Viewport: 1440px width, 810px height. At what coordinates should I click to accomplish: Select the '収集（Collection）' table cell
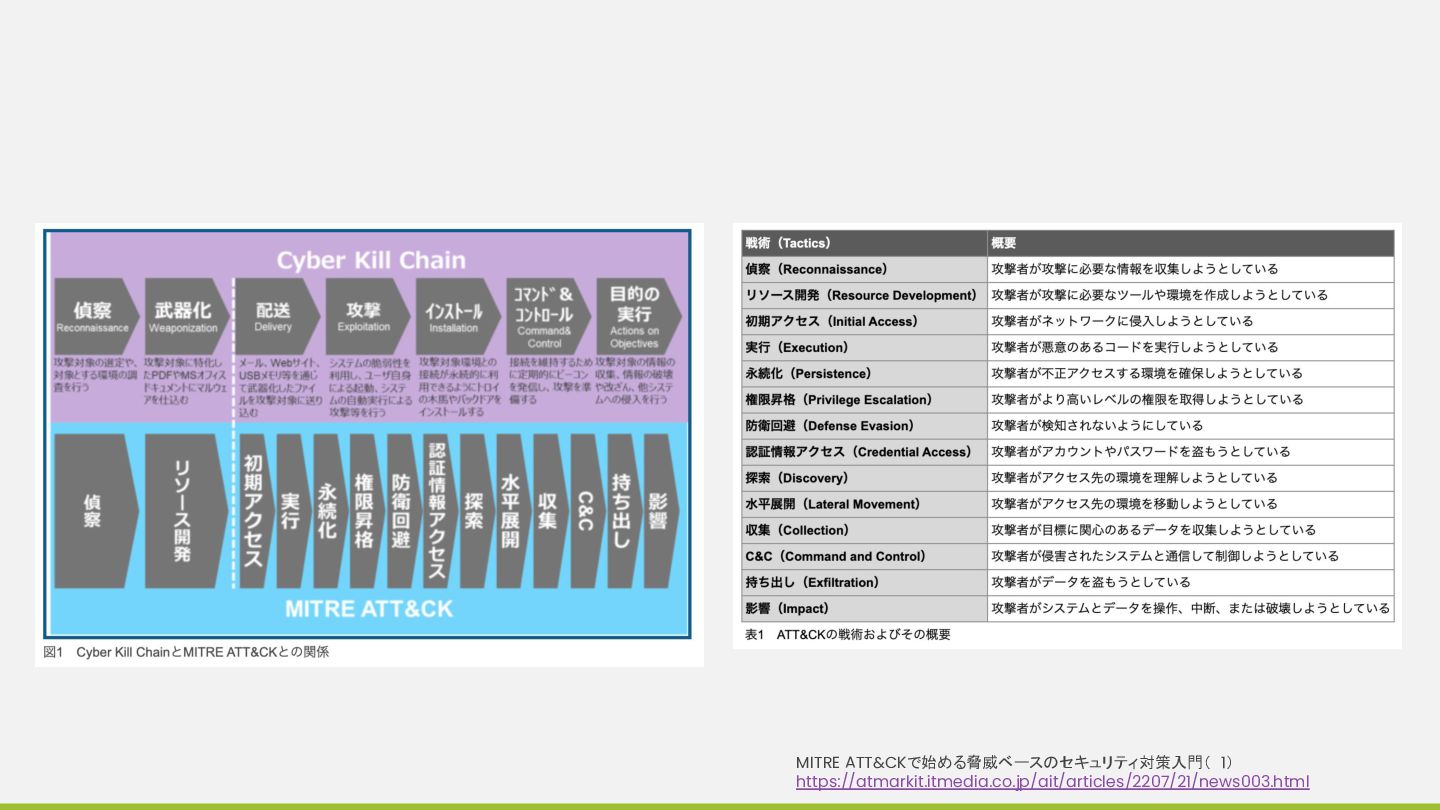(864, 530)
